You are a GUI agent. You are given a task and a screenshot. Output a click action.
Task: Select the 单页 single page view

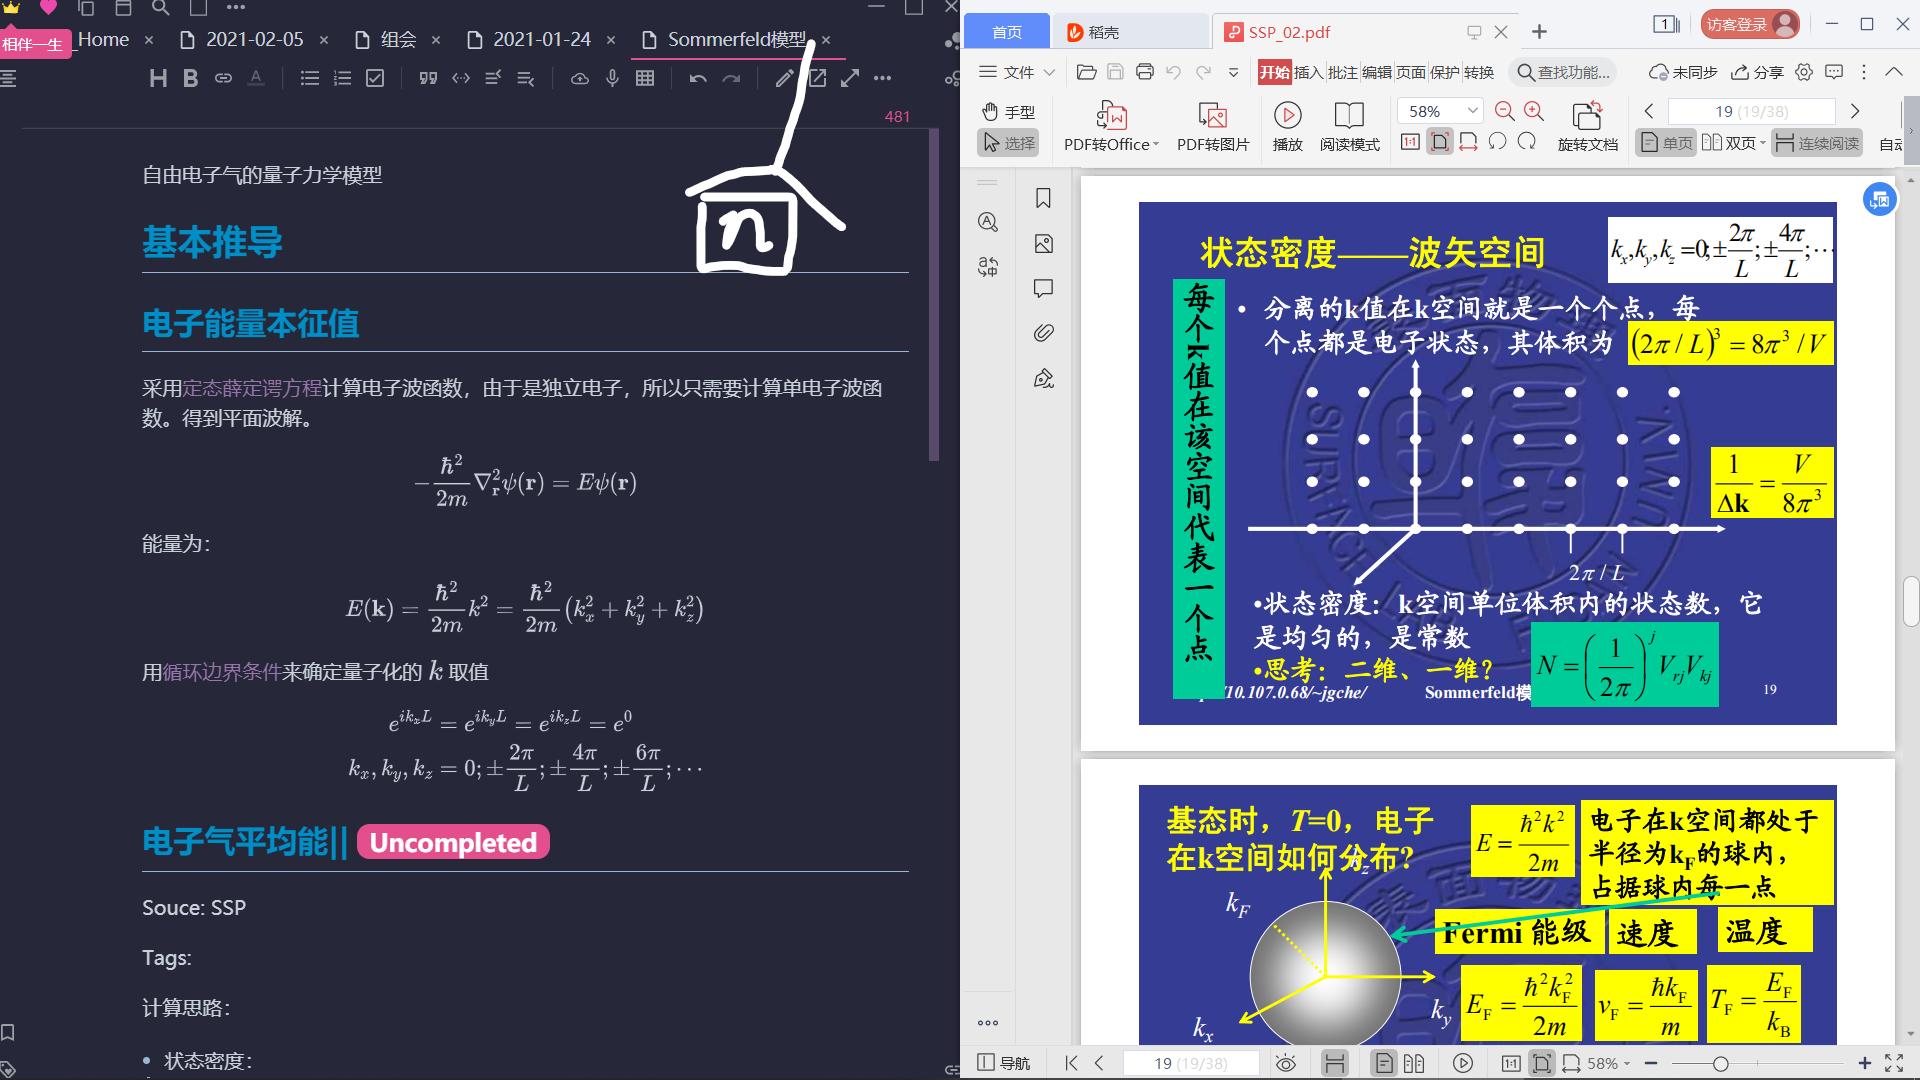pos(1667,143)
